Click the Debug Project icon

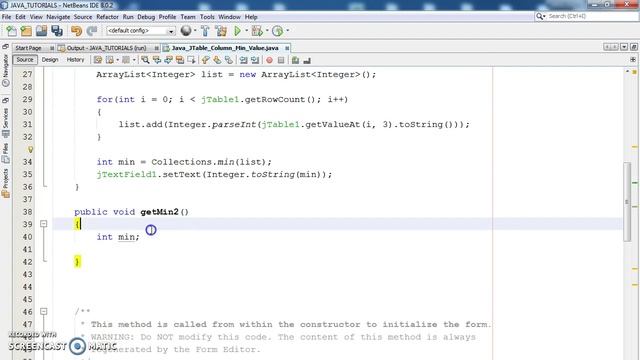click(x=257, y=31)
